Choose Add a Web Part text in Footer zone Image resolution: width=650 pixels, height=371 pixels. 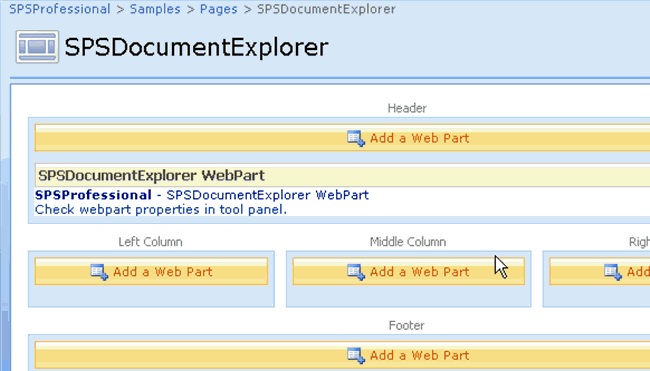coord(419,355)
